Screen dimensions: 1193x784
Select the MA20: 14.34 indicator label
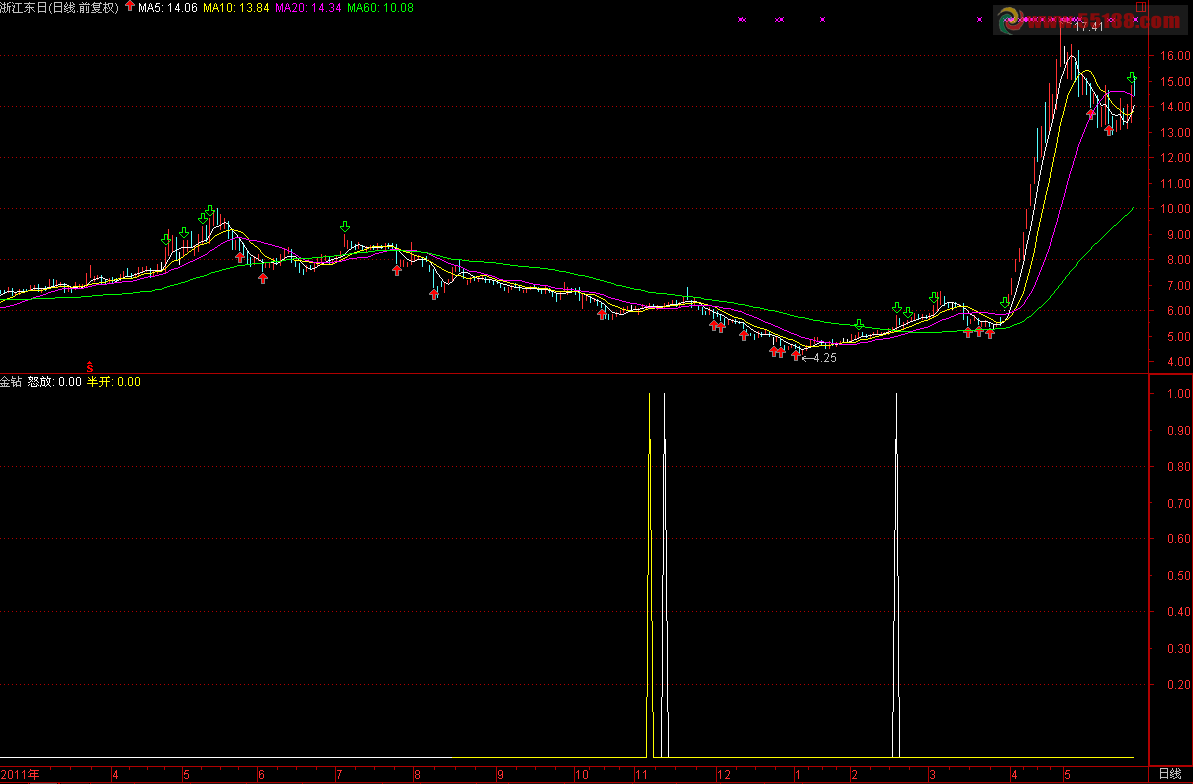tap(308, 8)
